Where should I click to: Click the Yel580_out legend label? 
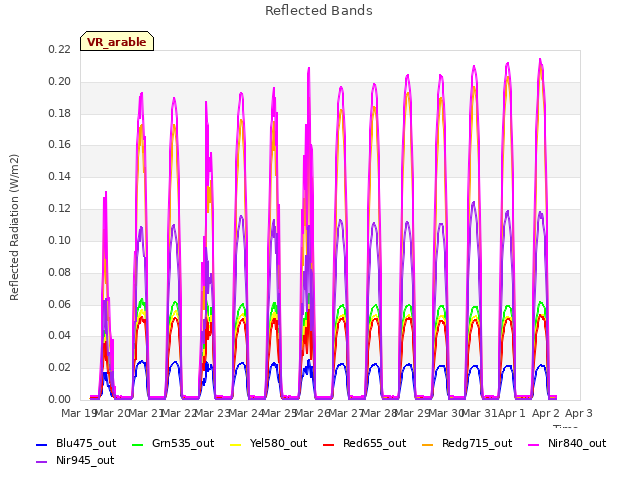click(278, 443)
